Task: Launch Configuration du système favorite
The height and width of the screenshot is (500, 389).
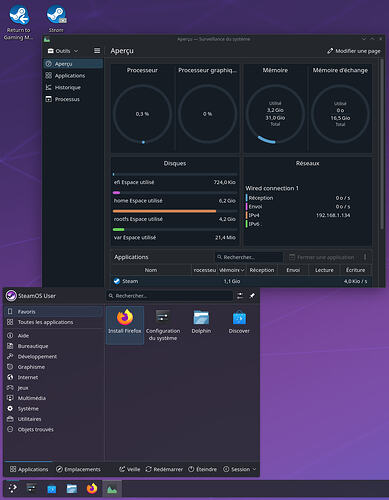Action: pos(163,325)
